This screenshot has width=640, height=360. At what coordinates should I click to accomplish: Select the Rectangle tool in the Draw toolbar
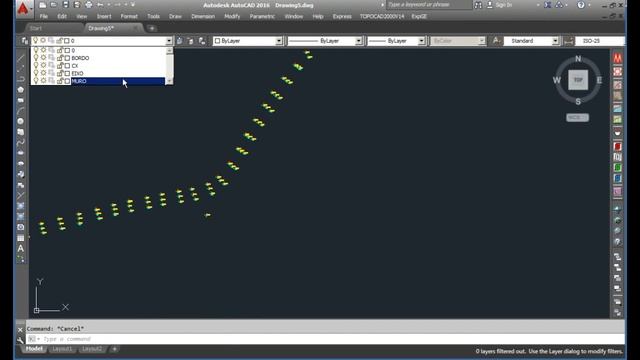pos(21,100)
